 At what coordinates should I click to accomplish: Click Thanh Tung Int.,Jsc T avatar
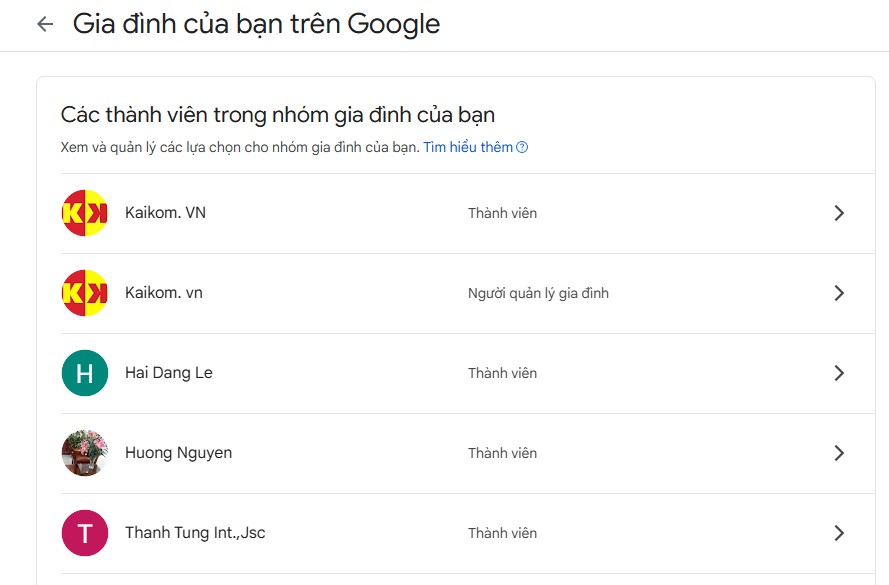point(85,533)
